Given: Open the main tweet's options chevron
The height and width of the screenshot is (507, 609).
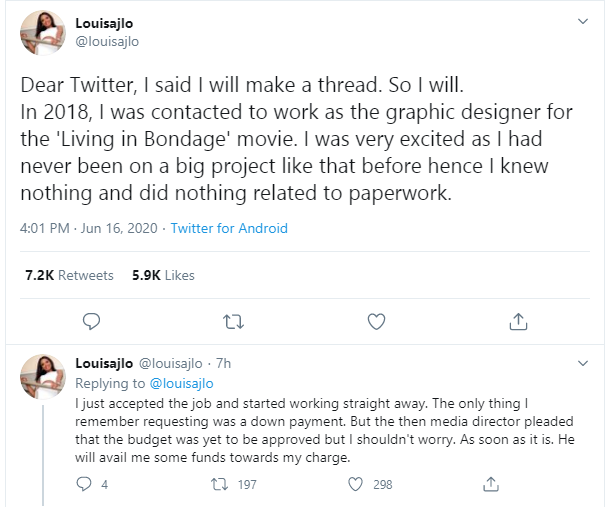Looking at the screenshot, I should coord(583,21).
